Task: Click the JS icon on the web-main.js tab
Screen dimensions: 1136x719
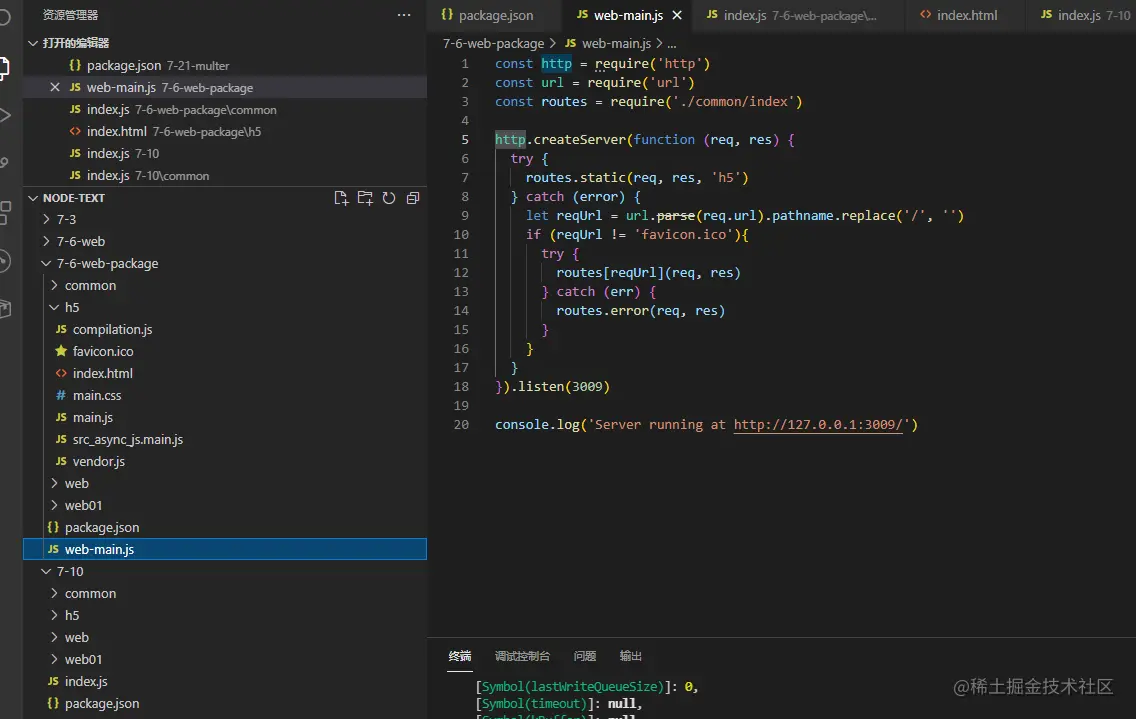Action: [x=582, y=14]
